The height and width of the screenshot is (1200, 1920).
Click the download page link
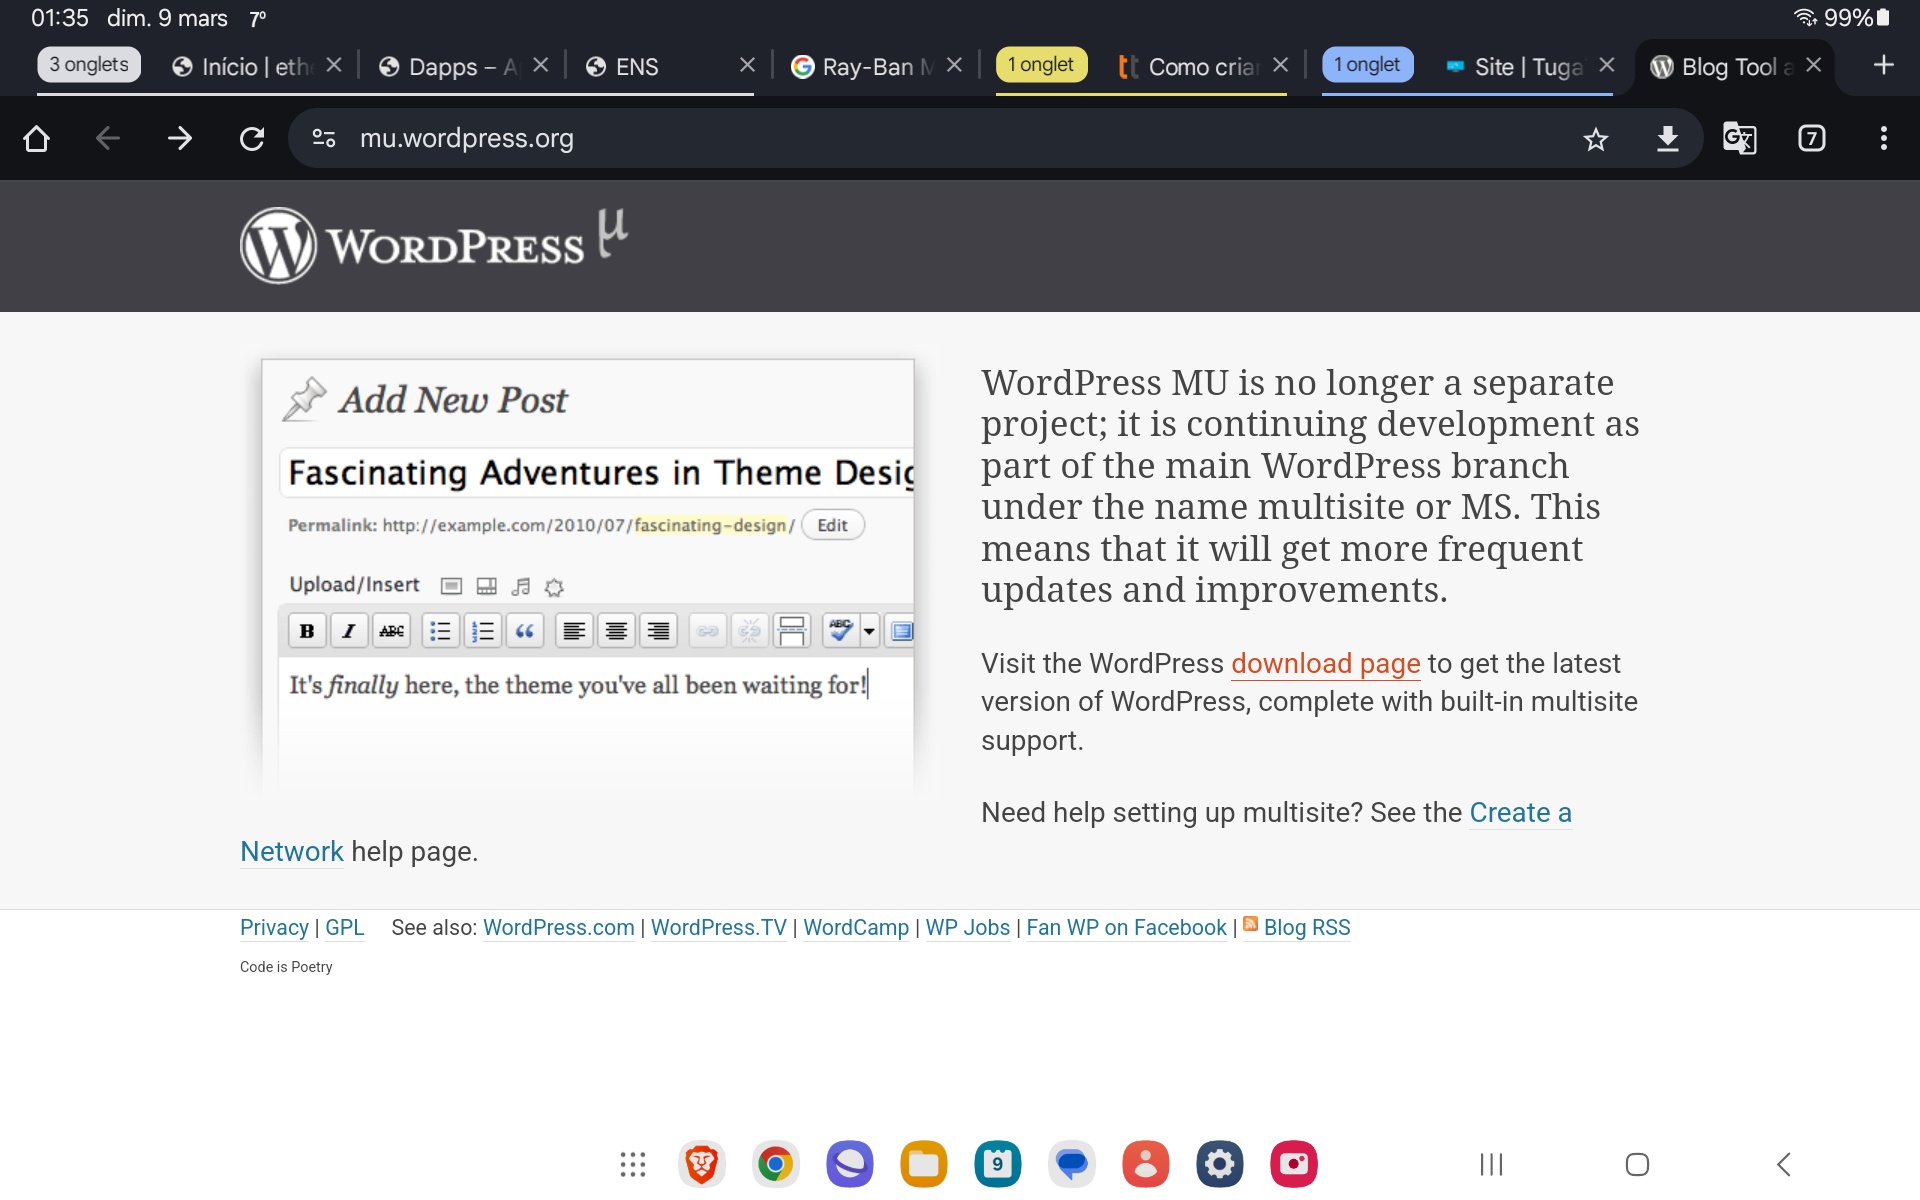point(1325,663)
